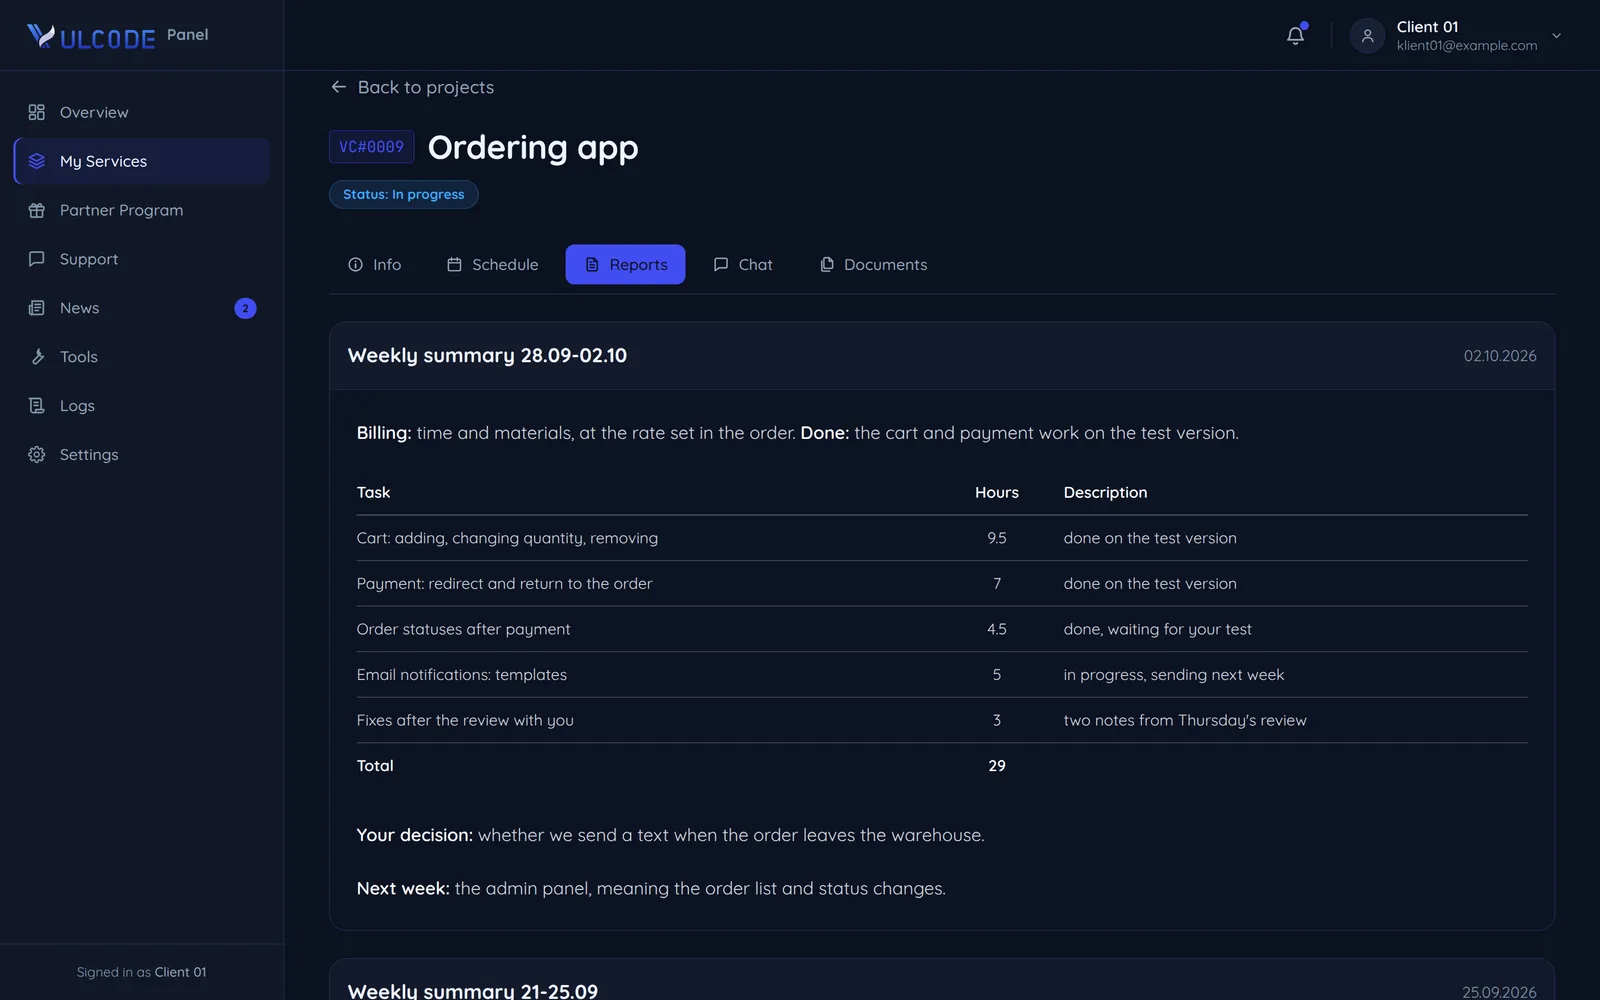Select the Reports tab label
The width and height of the screenshot is (1600, 1000).
point(638,264)
